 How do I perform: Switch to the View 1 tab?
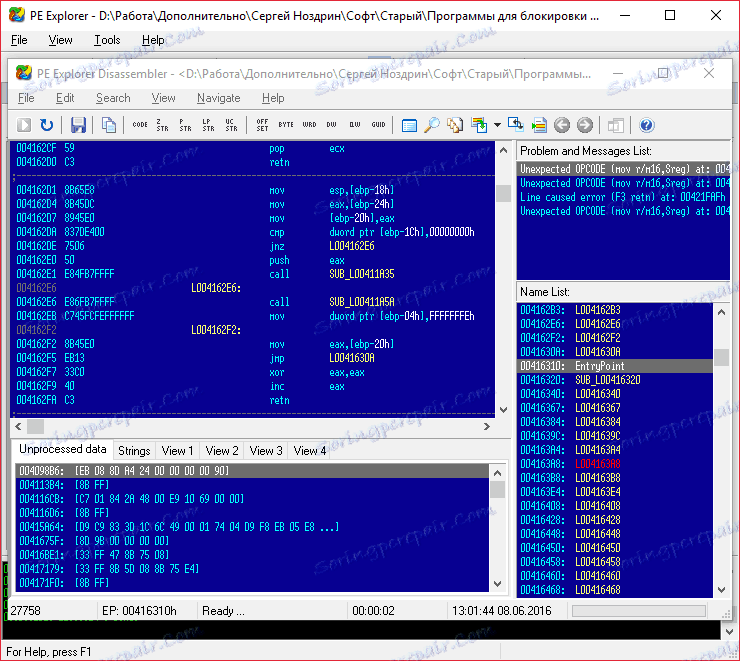pyautogui.click(x=177, y=451)
